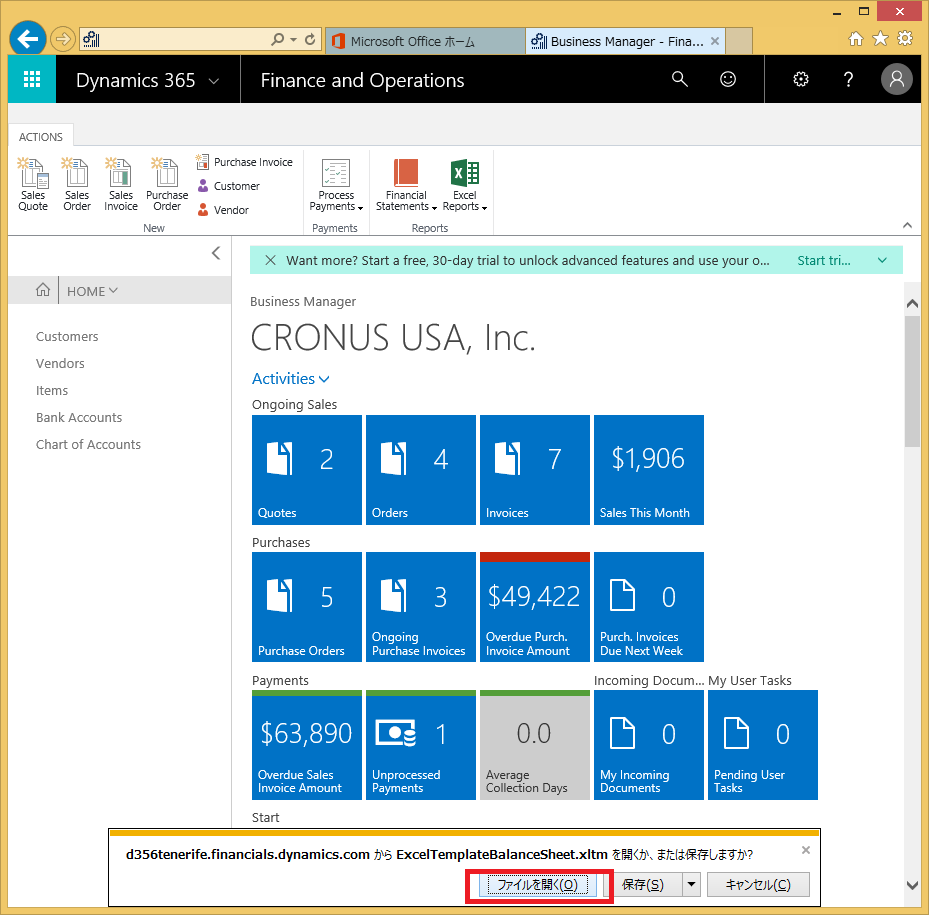
Task: Open the Purchase Orders tile
Action: click(307, 607)
